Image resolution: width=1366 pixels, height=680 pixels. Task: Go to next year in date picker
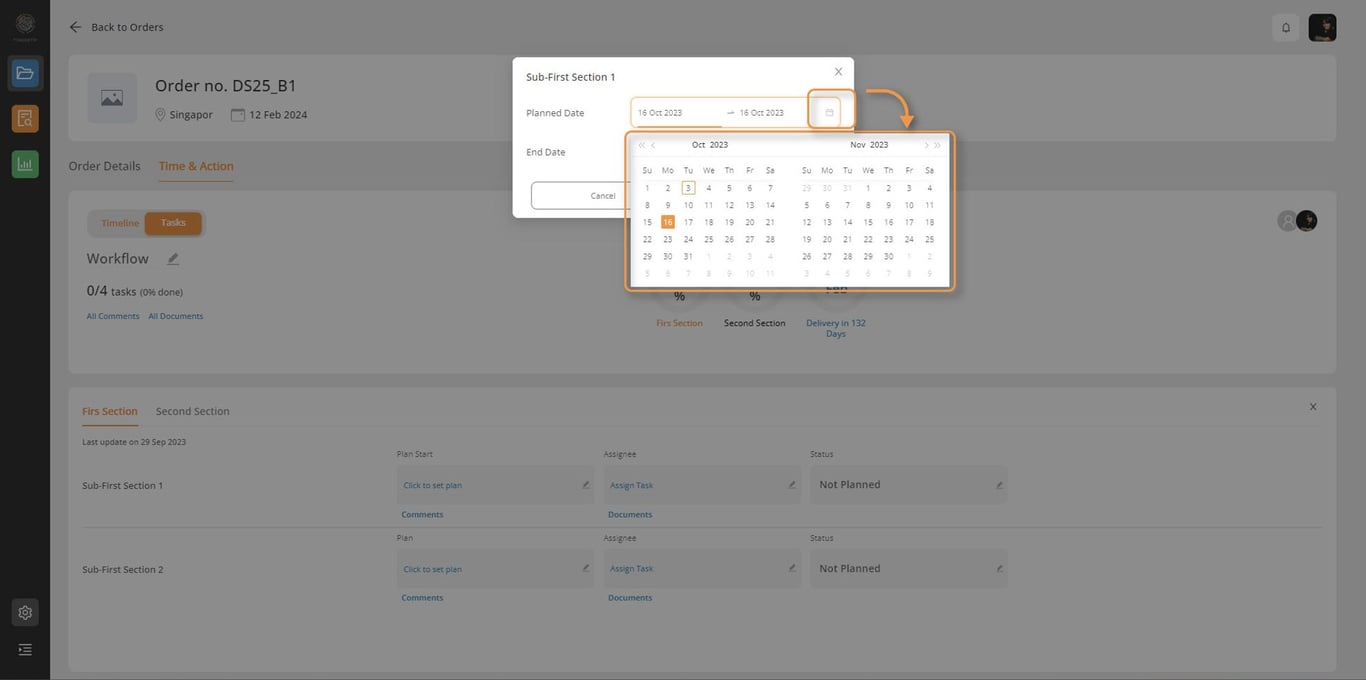(x=937, y=145)
